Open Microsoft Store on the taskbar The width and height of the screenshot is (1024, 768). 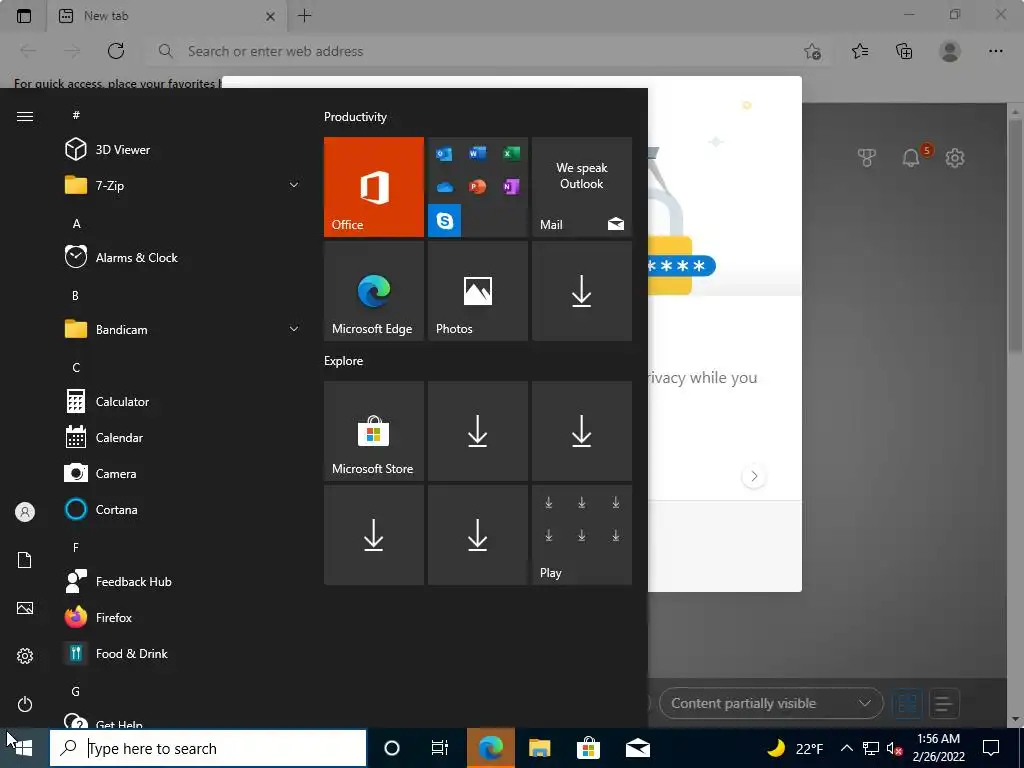[588, 748]
